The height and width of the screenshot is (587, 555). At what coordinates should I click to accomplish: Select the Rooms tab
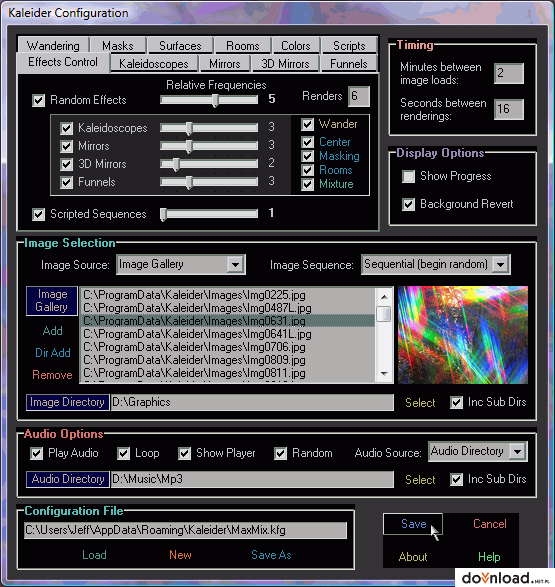[x=243, y=45]
